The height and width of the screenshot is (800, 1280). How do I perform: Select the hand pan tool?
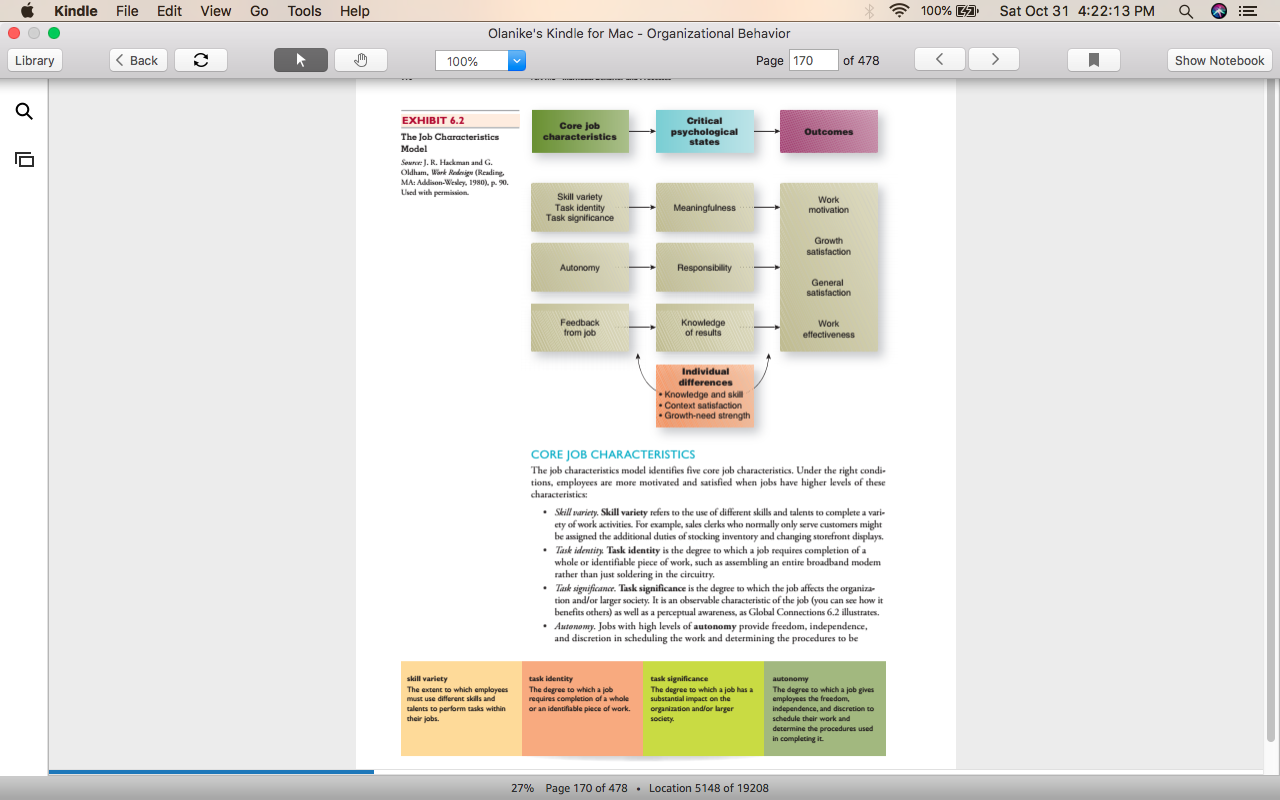361,60
